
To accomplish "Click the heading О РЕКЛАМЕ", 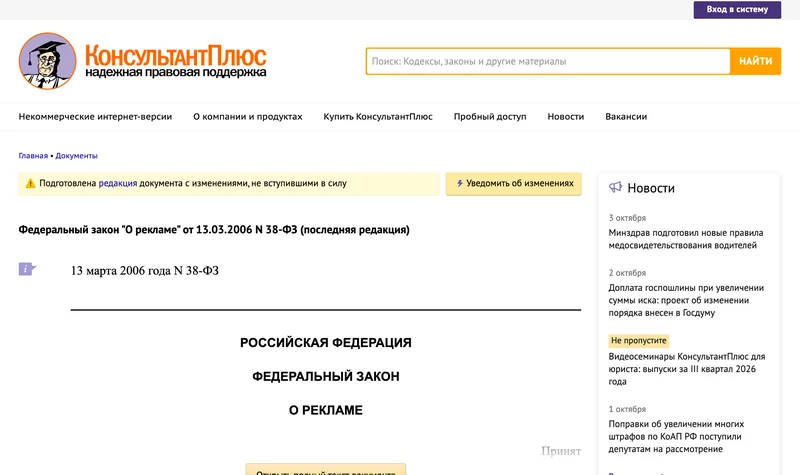I will [x=326, y=410].
